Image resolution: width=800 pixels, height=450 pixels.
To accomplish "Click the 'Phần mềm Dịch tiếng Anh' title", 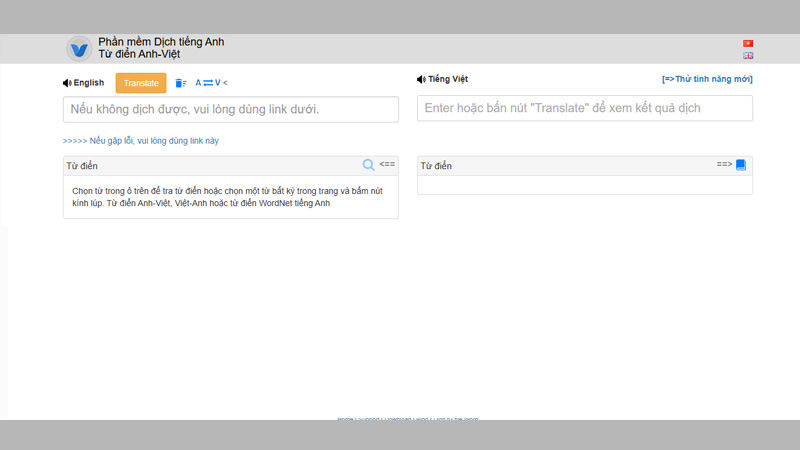I will 161,42.
